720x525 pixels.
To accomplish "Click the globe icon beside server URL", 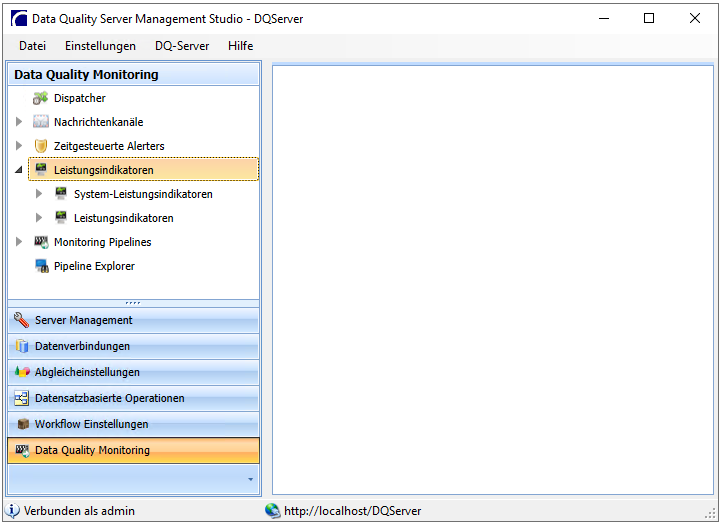I will pos(273,510).
